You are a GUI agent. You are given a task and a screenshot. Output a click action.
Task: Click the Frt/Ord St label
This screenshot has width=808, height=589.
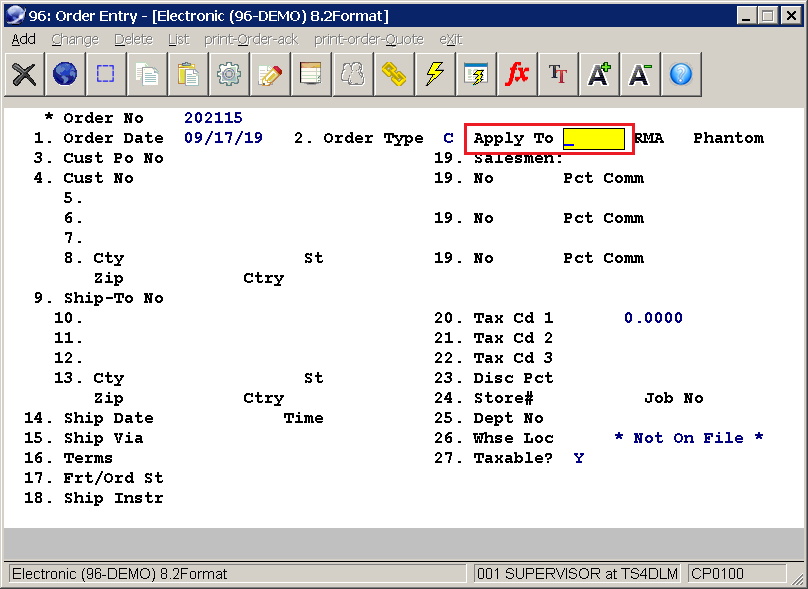(113, 478)
